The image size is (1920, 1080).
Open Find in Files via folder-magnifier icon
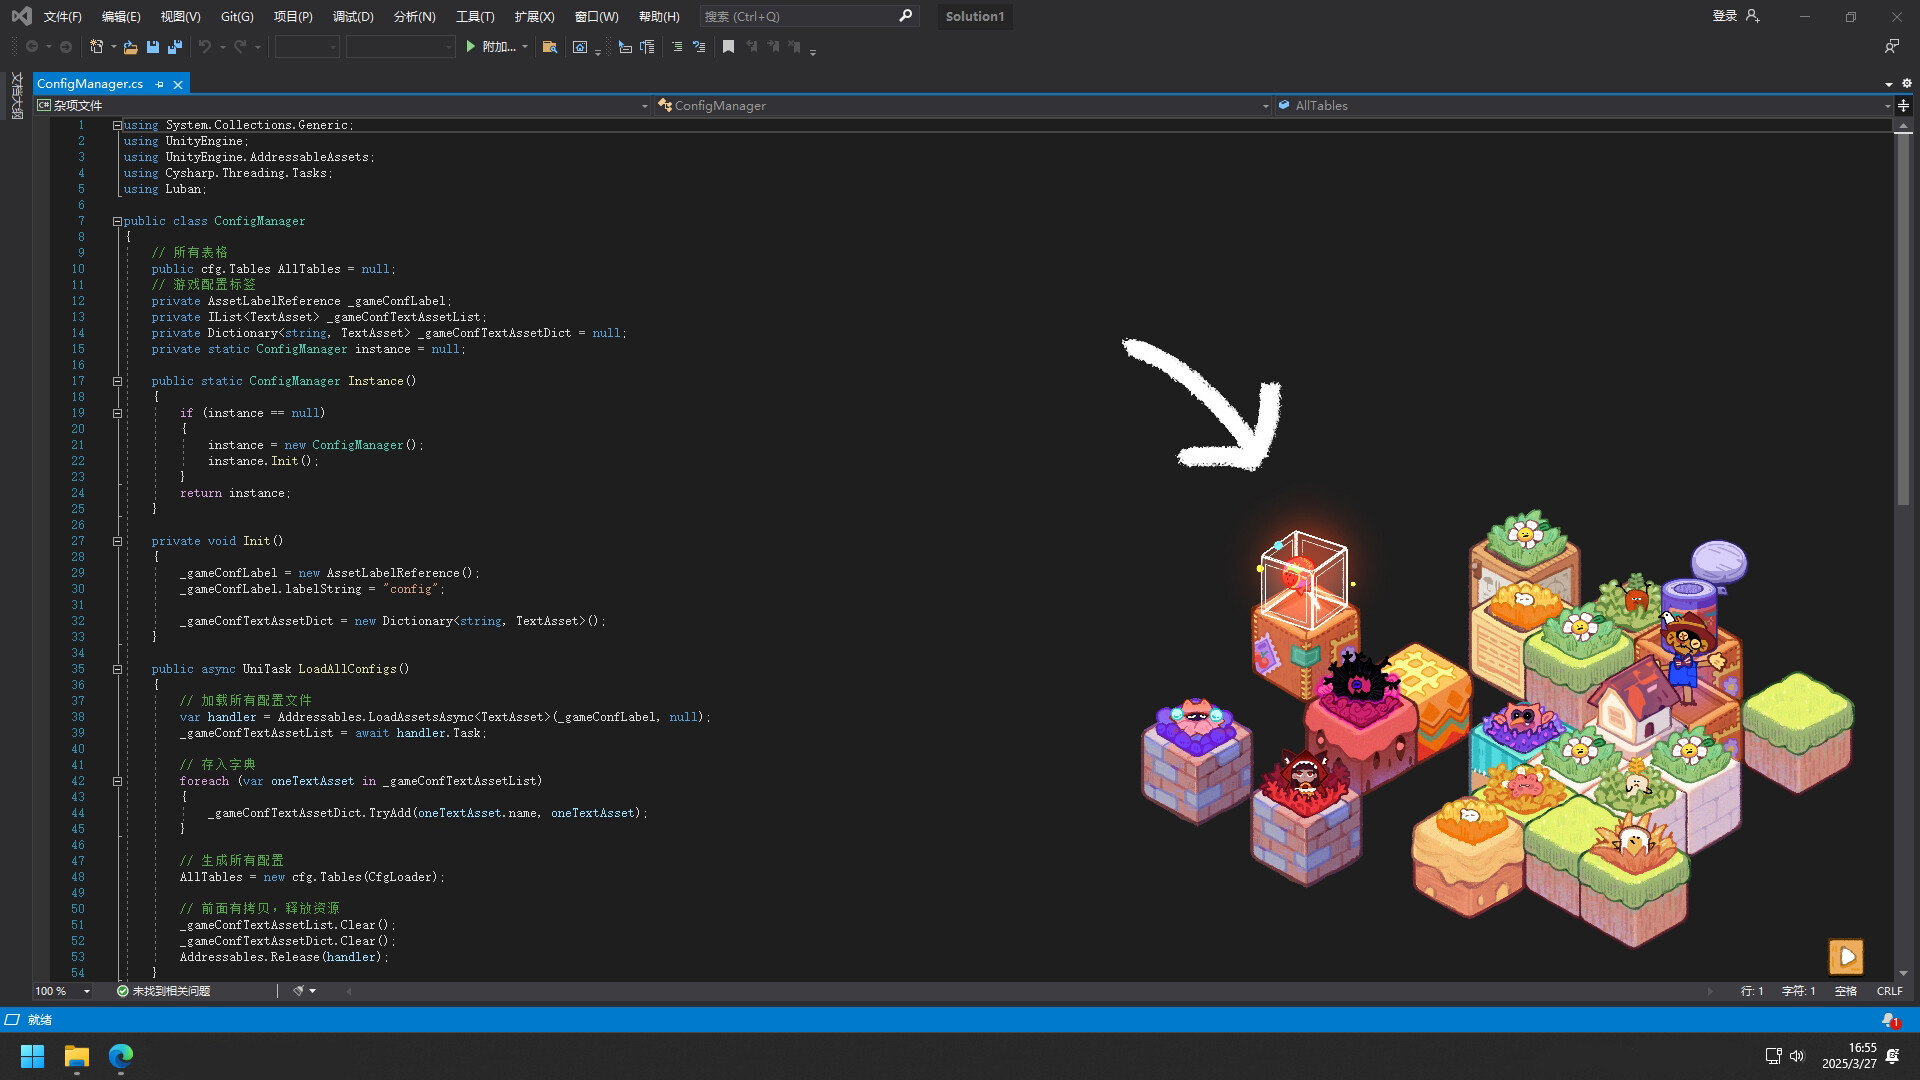click(549, 46)
